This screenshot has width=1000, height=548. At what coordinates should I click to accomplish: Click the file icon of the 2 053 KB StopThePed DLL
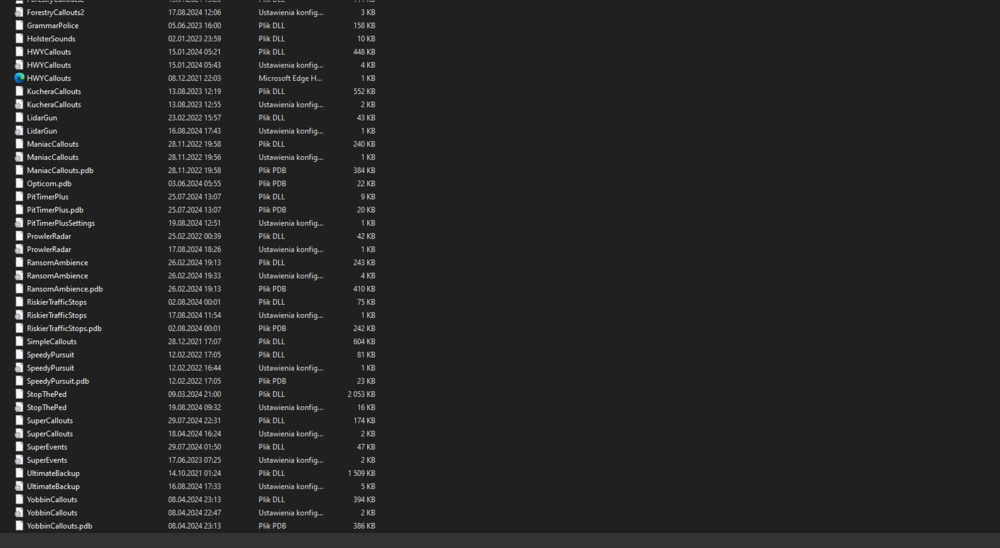(19, 394)
